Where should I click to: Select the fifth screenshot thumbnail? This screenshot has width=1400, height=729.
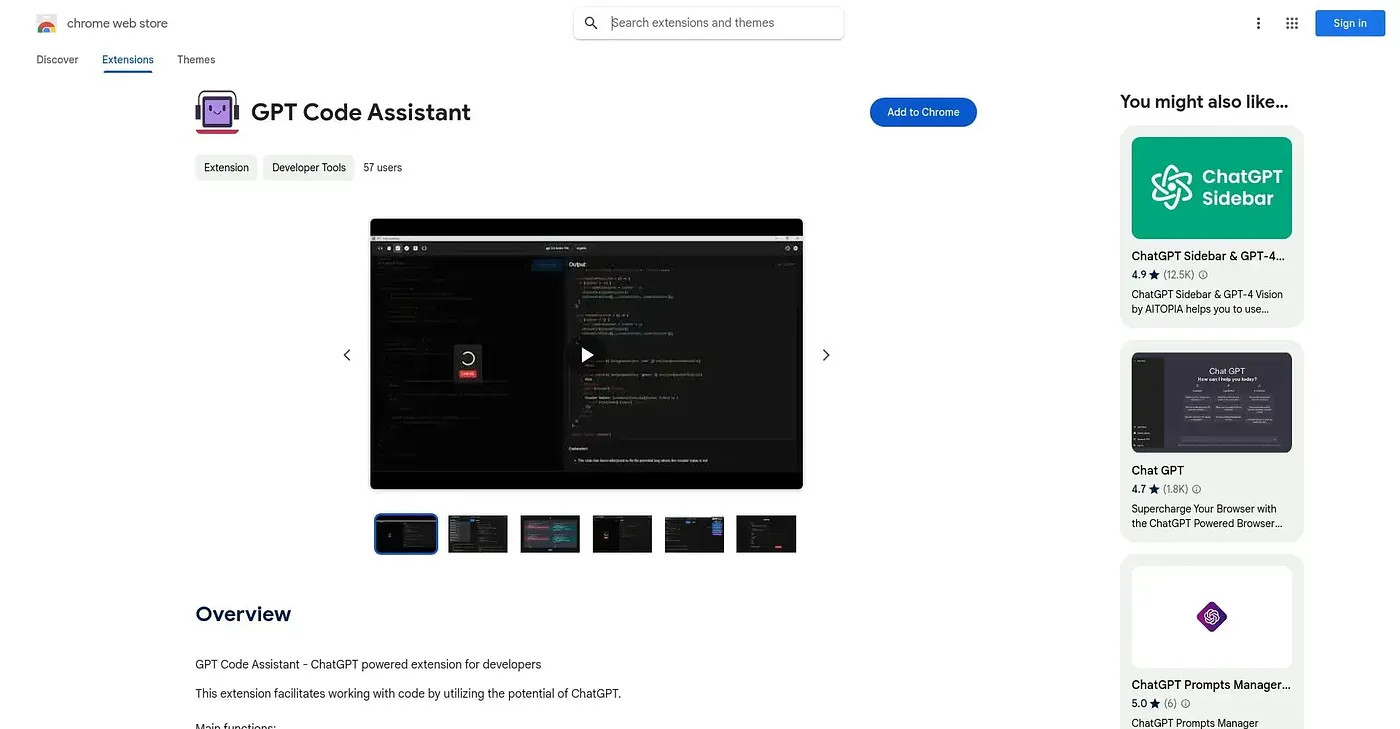[694, 534]
